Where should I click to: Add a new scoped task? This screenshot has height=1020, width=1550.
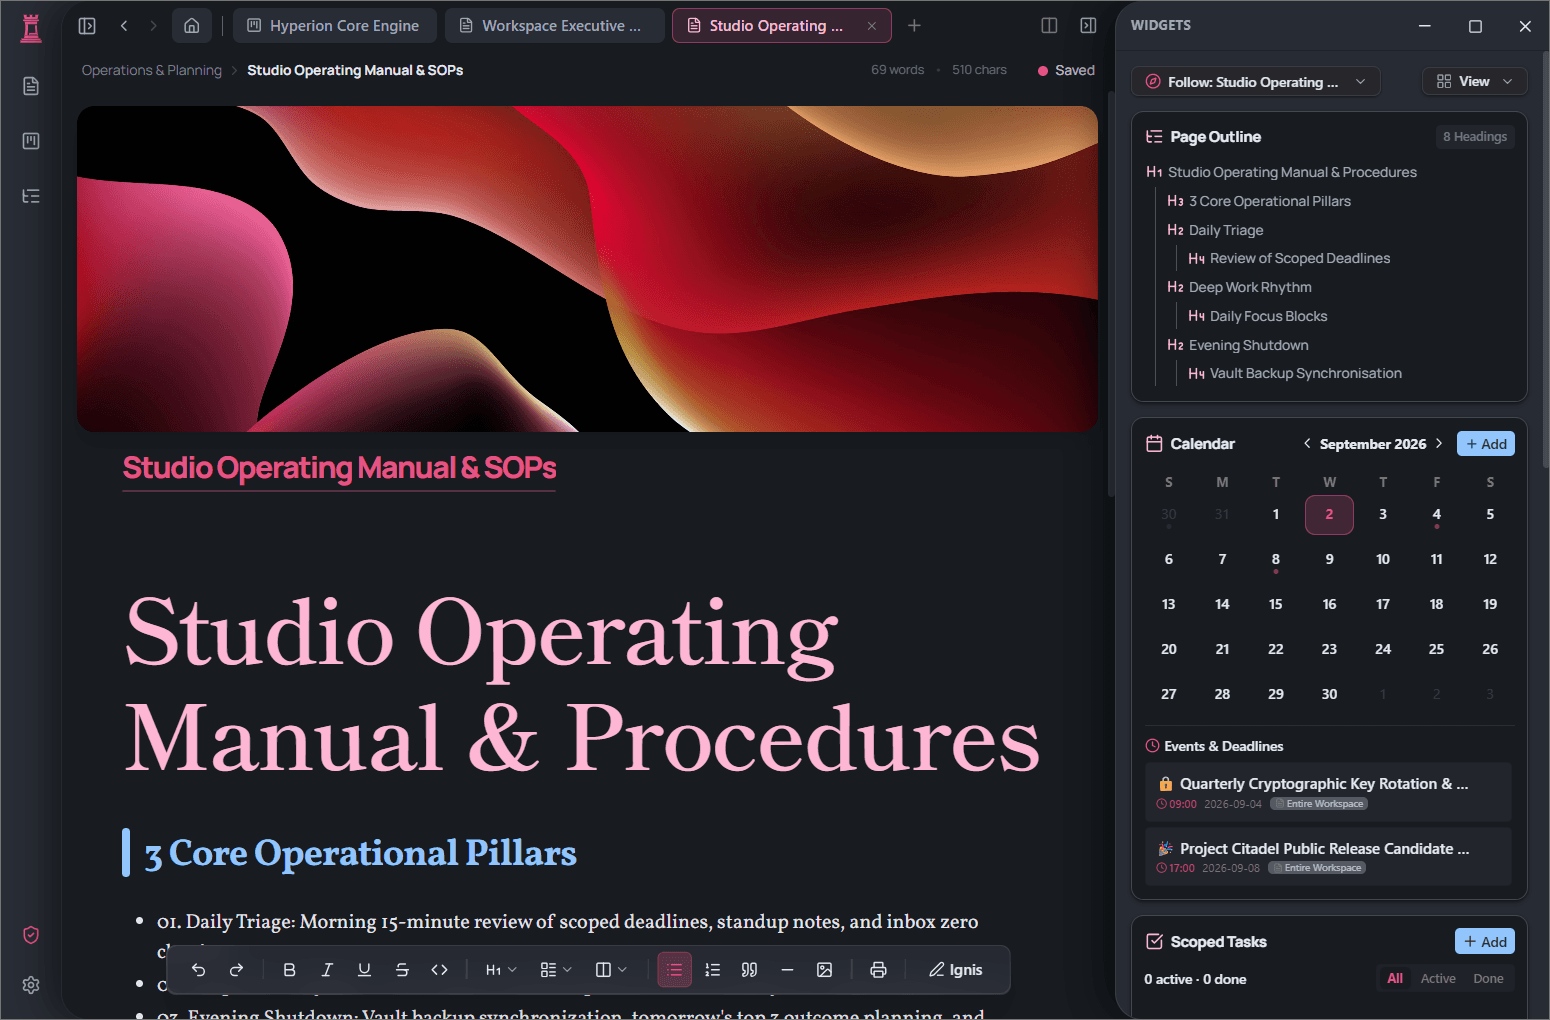coord(1484,942)
